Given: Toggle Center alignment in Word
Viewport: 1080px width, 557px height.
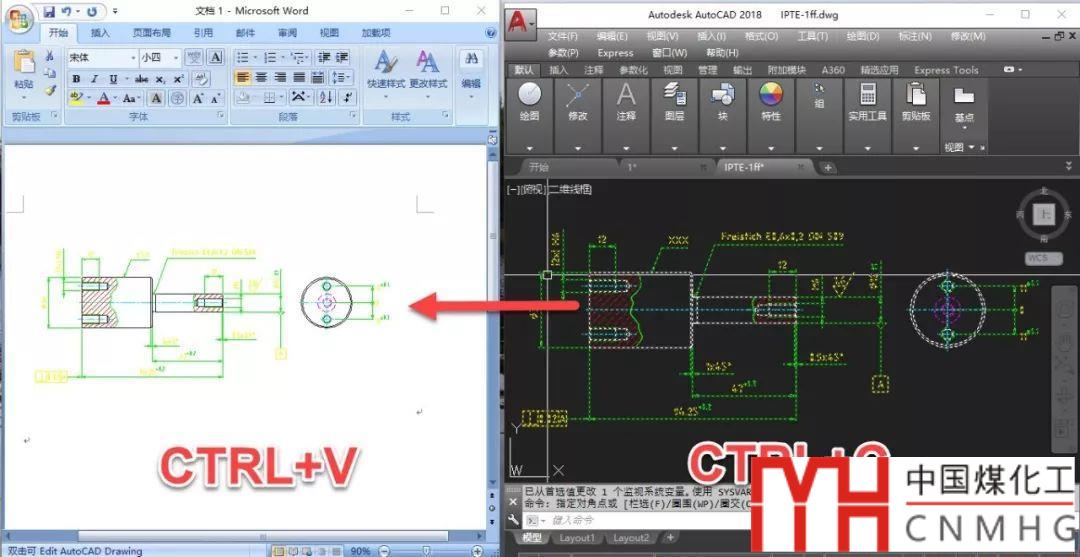Looking at the screenshot, I should click(x=261, y=78).
